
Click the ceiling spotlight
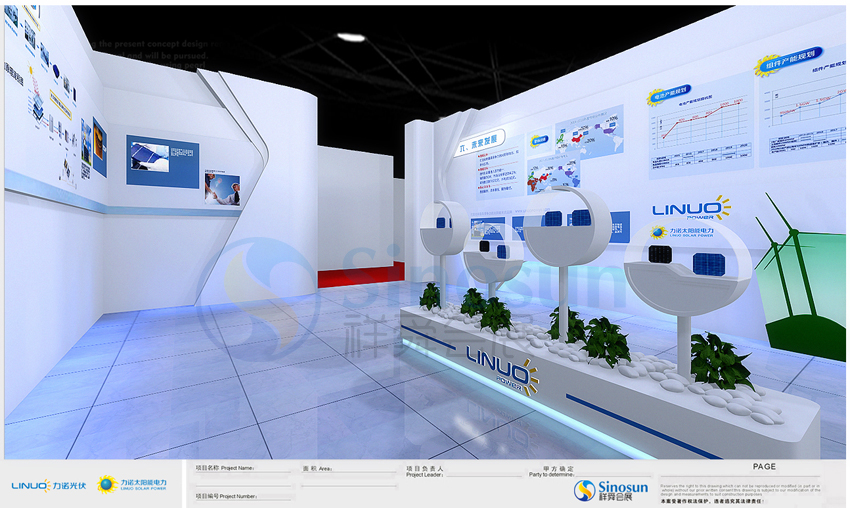[x=351, y=37]
